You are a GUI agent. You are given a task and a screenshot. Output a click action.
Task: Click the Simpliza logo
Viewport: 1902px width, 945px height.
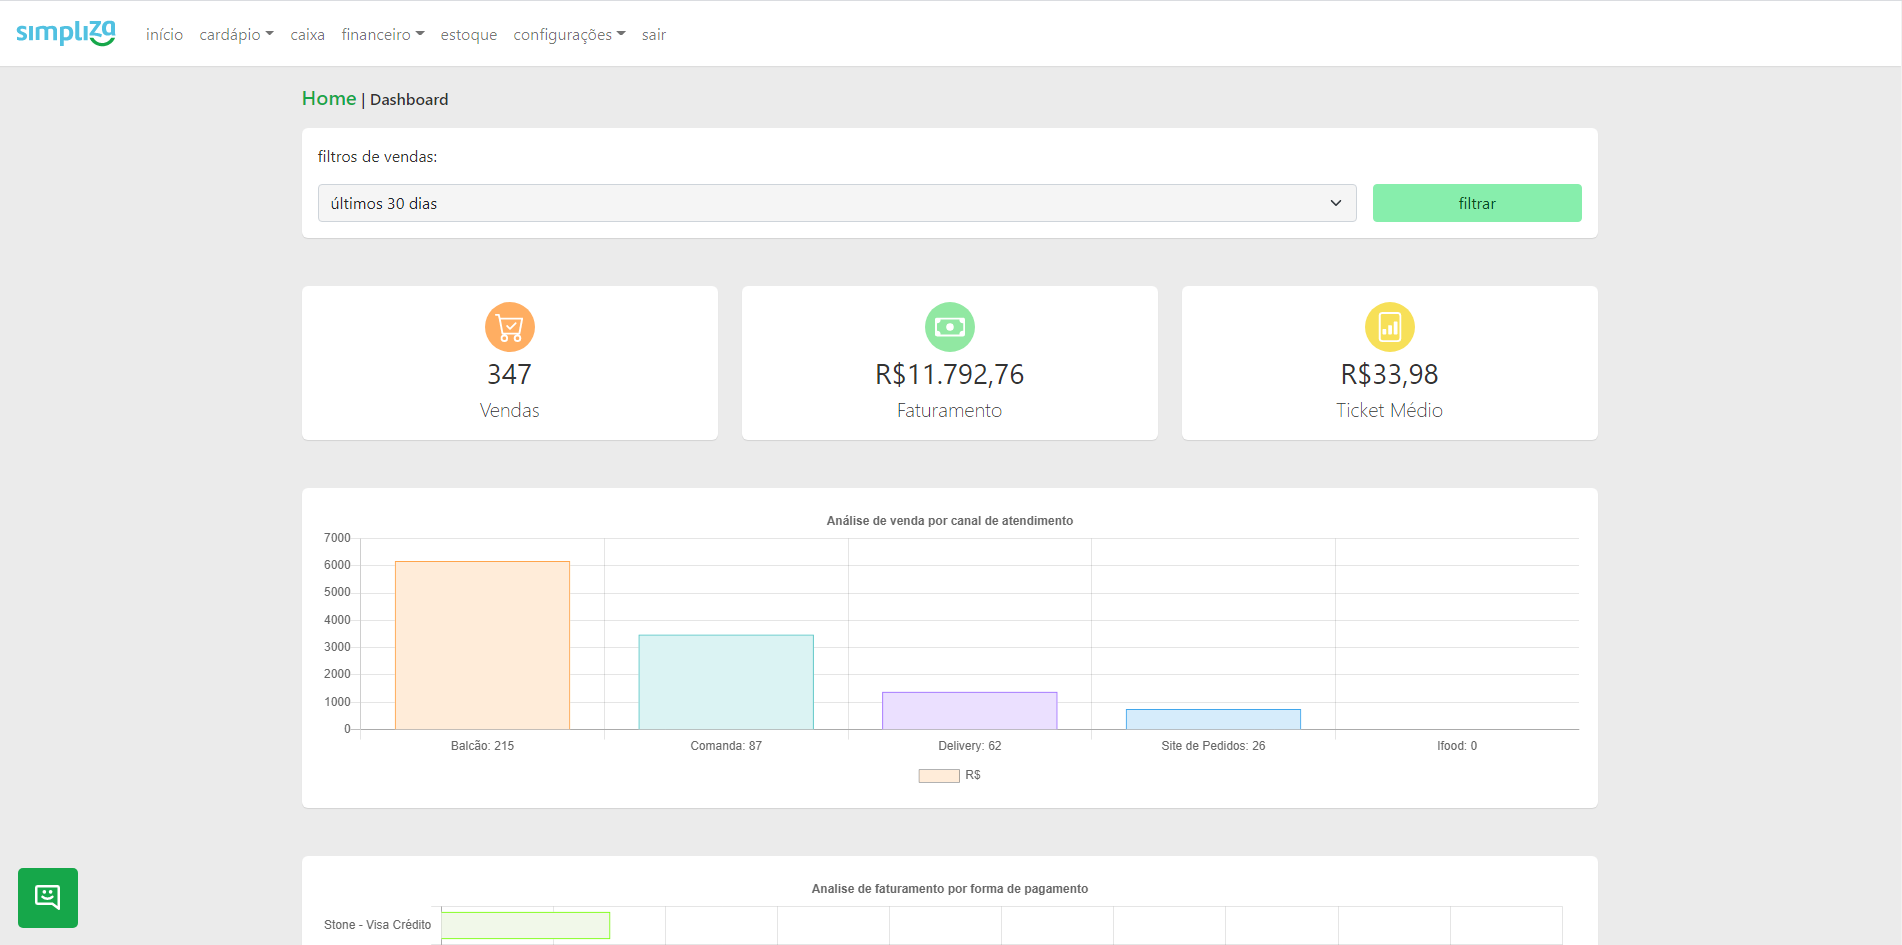coord(66,33)
